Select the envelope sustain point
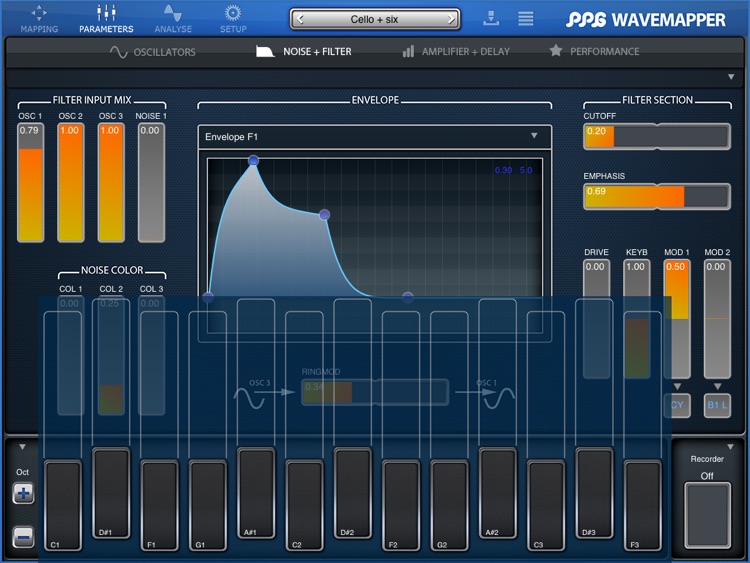 tap(324, 214)
